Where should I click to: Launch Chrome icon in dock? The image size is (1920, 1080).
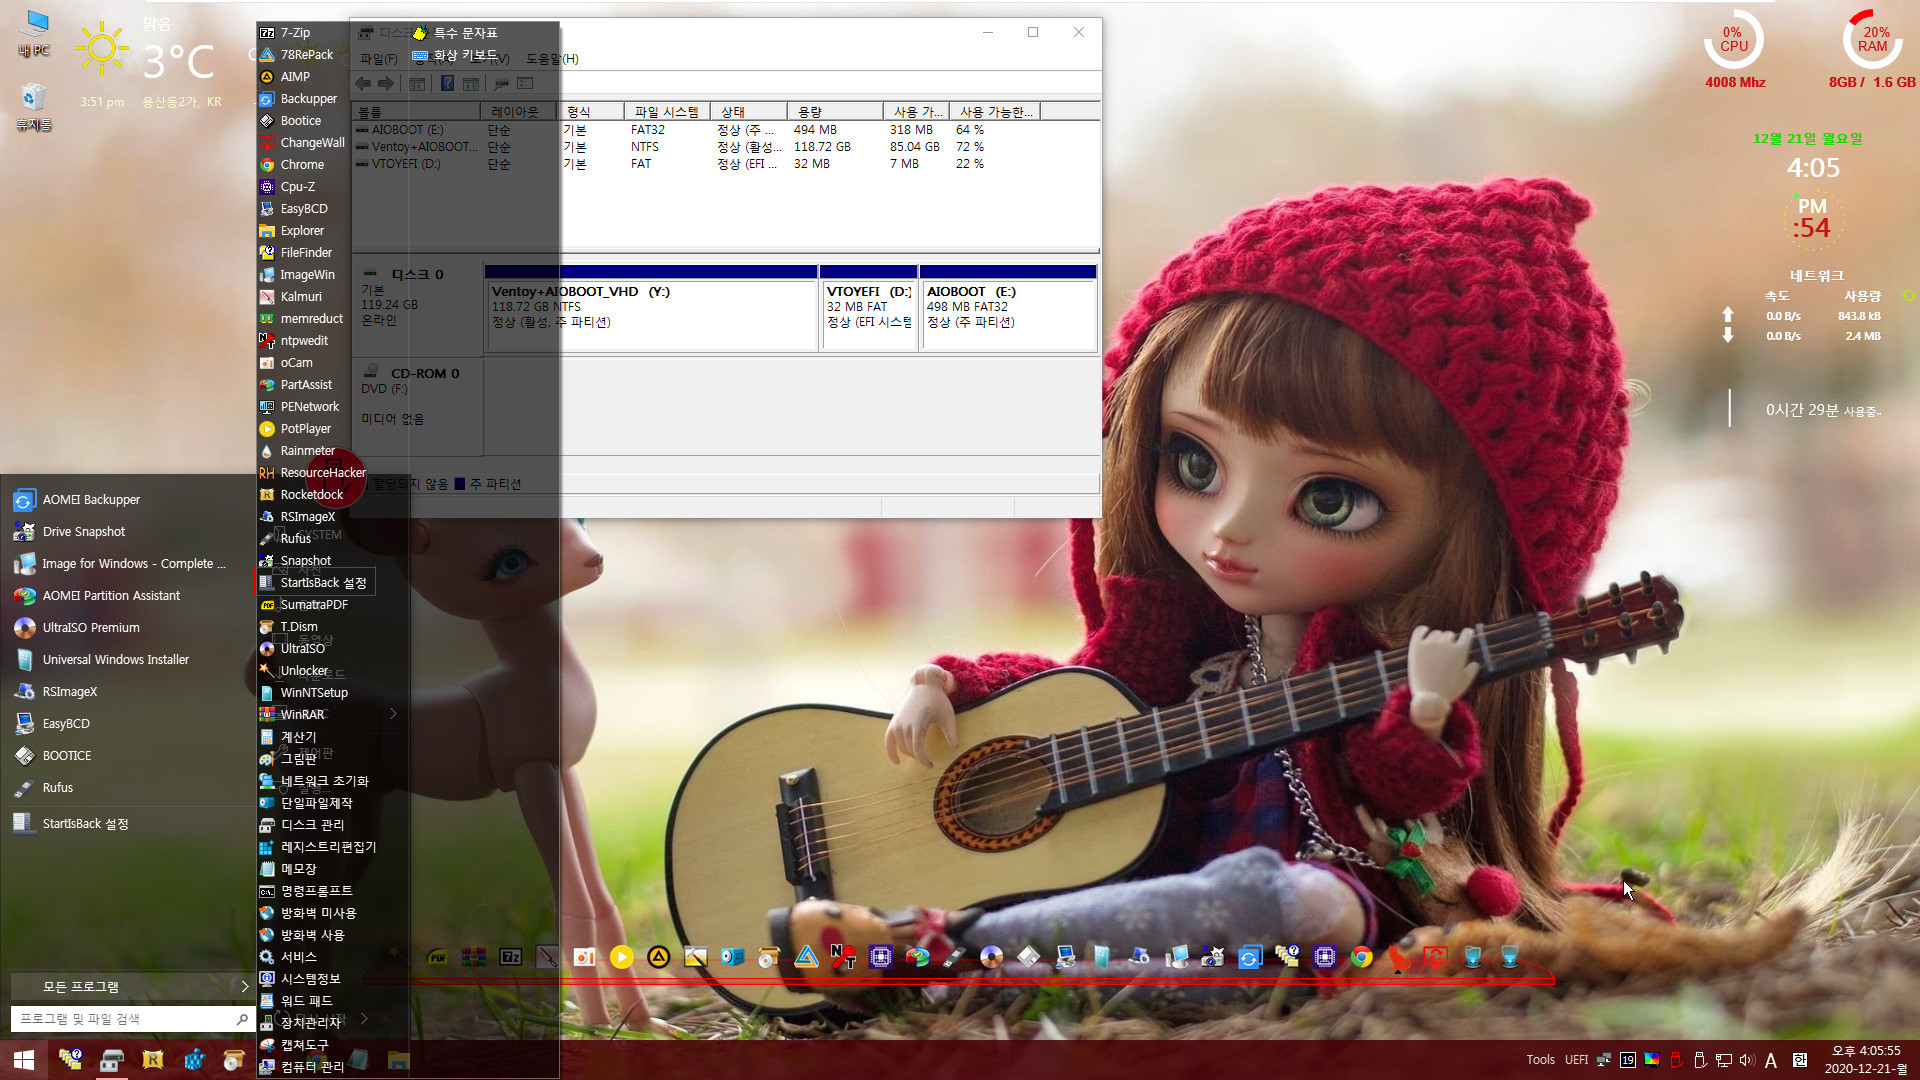click(1361, 957)
